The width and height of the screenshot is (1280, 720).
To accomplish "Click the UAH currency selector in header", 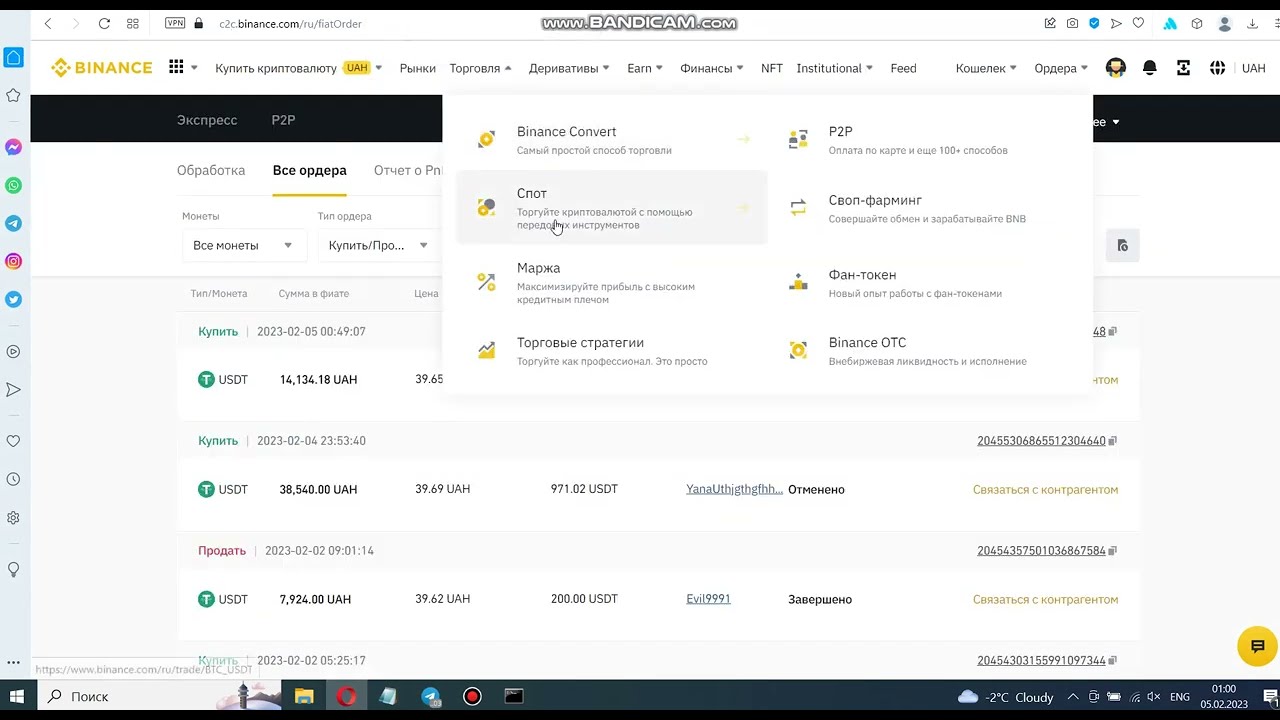I will tap(1253, 68).
